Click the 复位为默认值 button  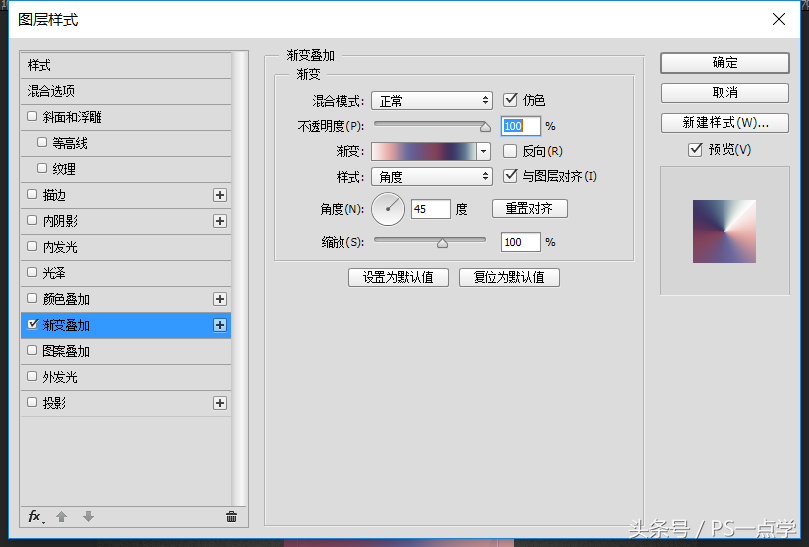[x=509, y=277]
